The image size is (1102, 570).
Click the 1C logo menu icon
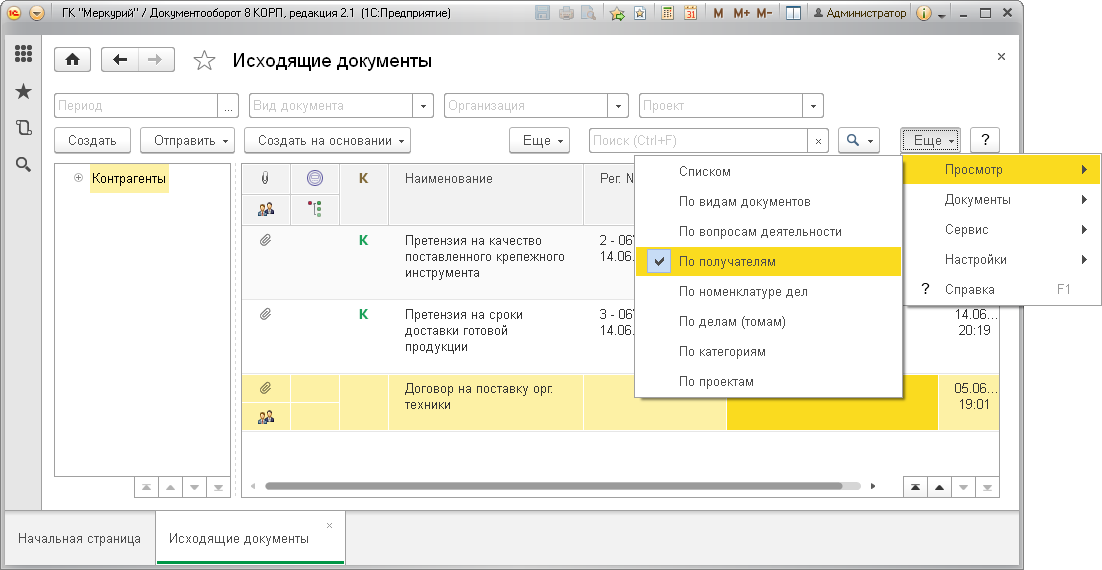click(13, 13)
